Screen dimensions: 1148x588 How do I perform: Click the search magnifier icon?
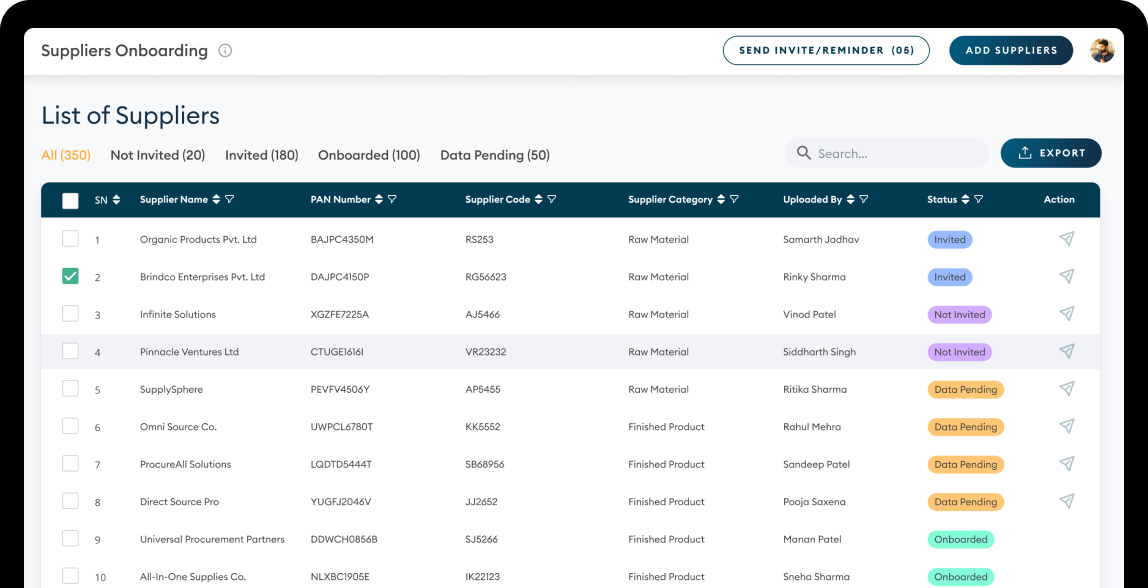(x=804, y=153)
